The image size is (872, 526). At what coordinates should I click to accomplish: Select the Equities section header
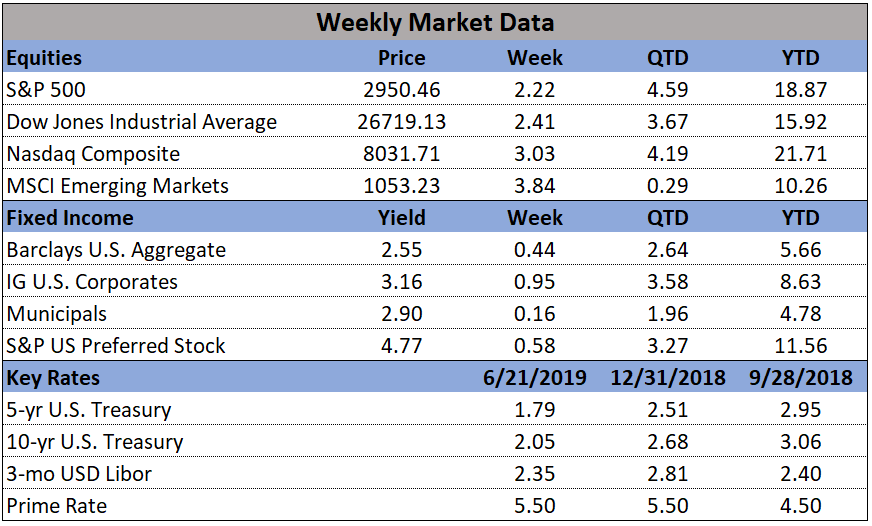tap(44, 58)
